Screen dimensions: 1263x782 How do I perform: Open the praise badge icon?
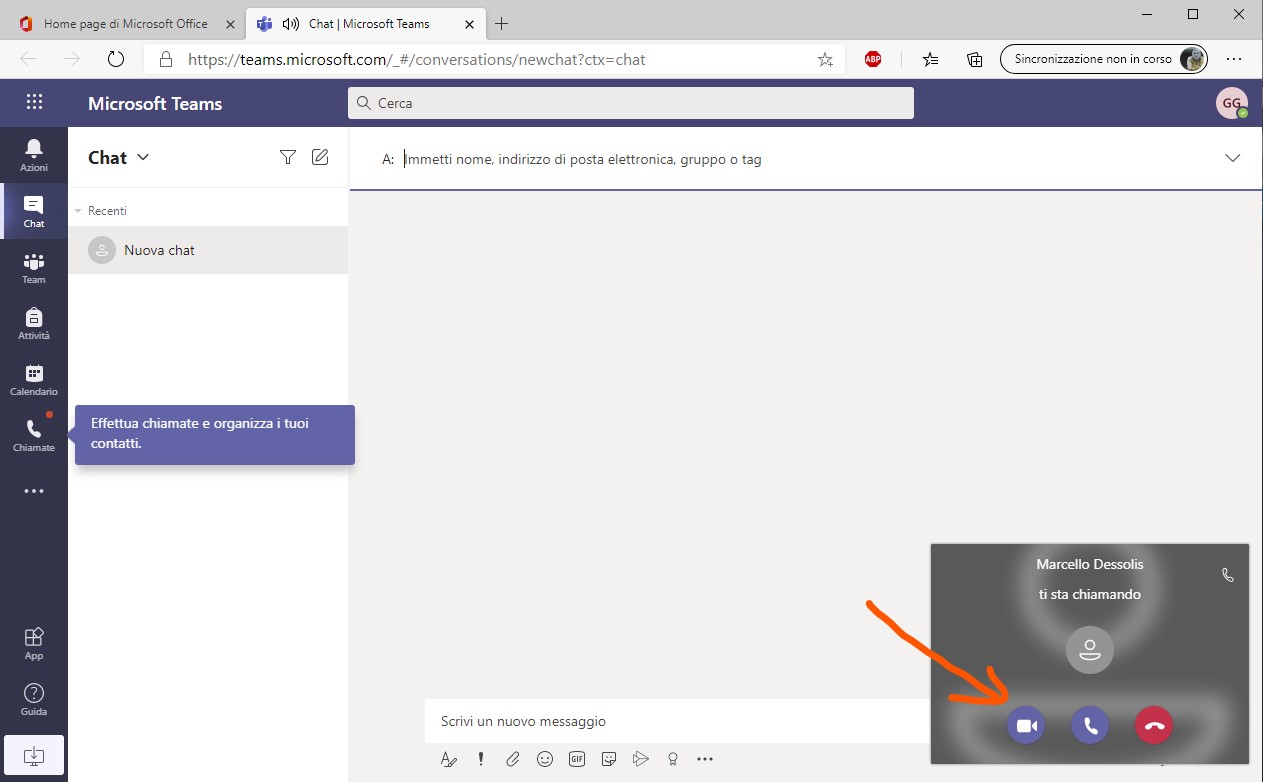pos(673,759)
